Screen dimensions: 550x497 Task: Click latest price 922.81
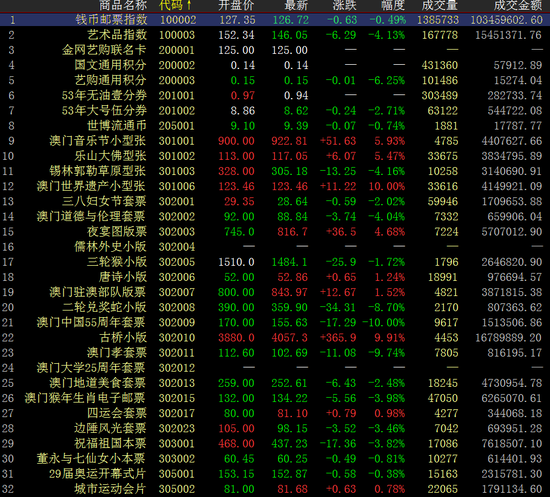pyautogui.click(x=289, y=141)
